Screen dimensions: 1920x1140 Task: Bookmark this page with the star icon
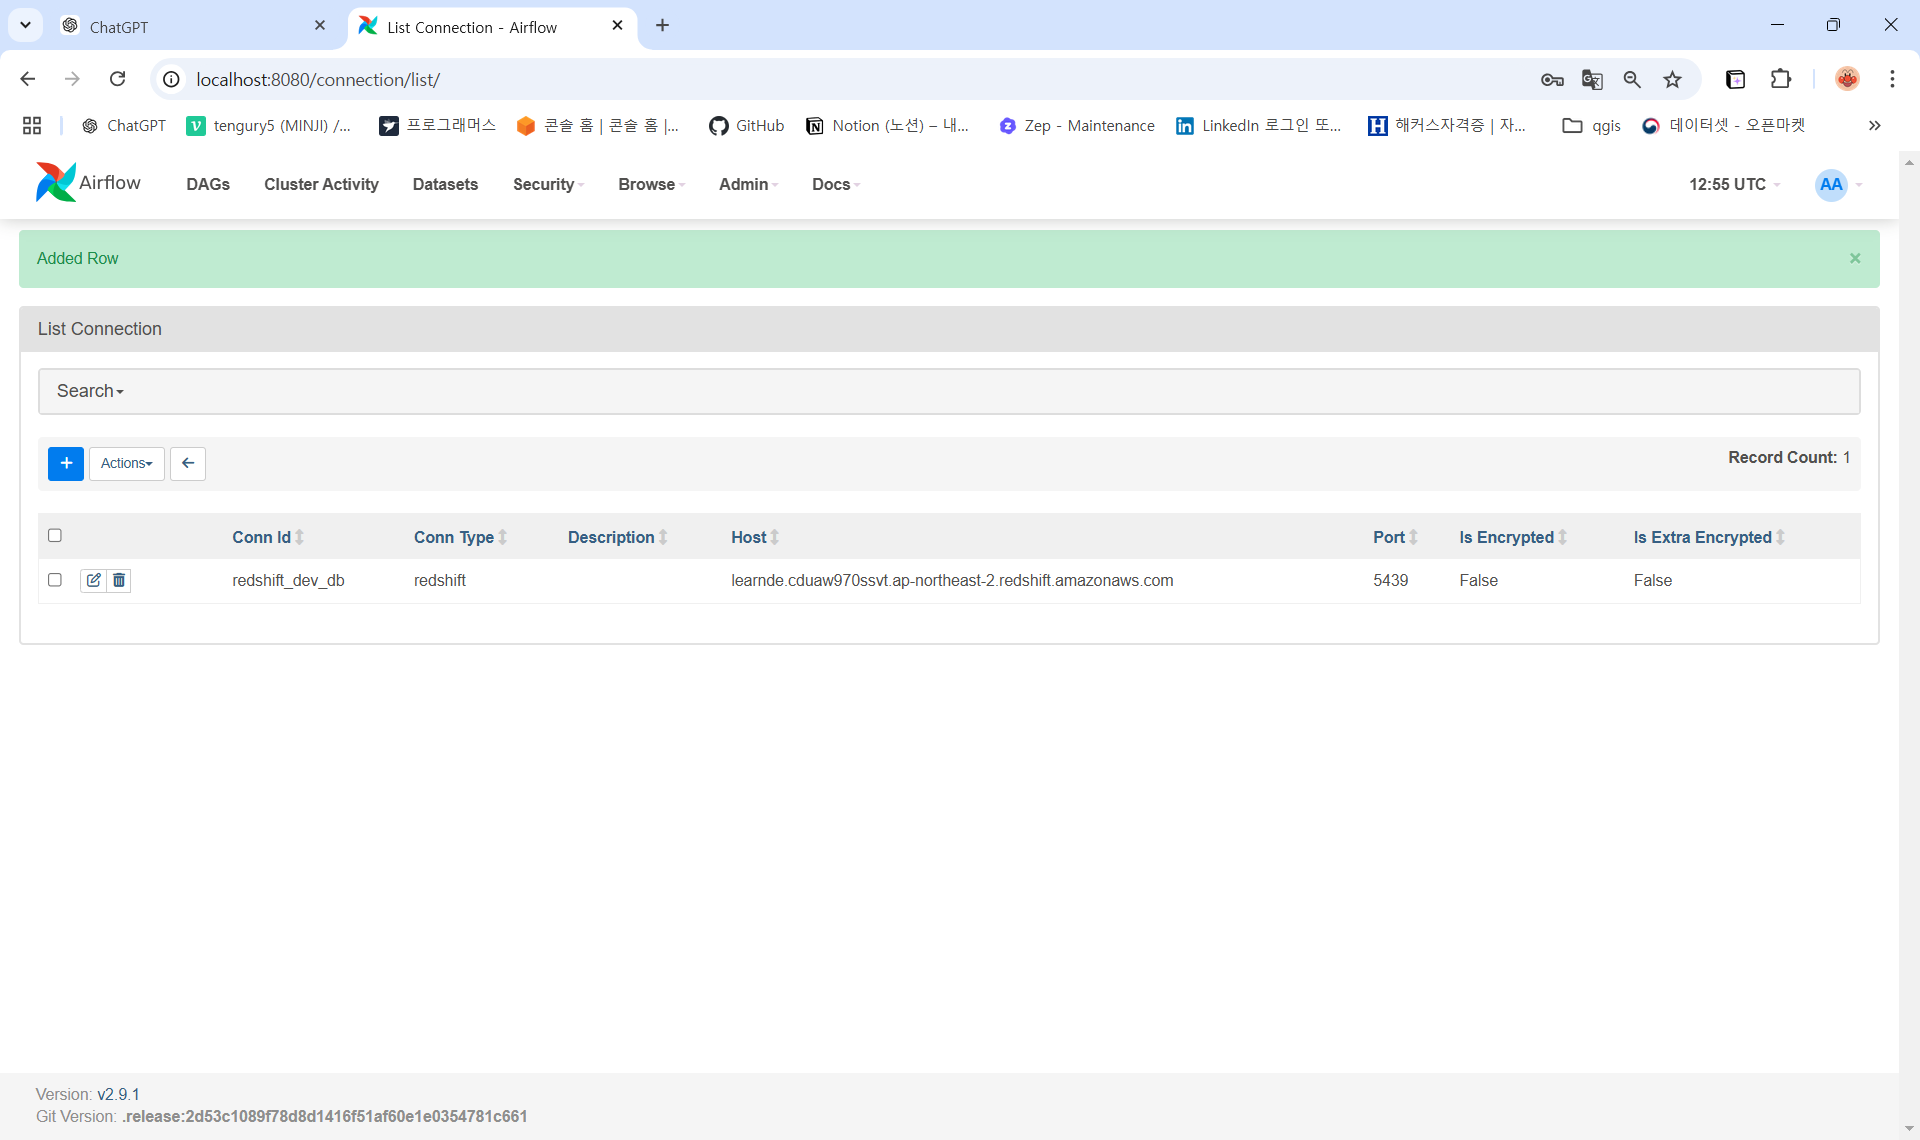tap(1672, 79)
